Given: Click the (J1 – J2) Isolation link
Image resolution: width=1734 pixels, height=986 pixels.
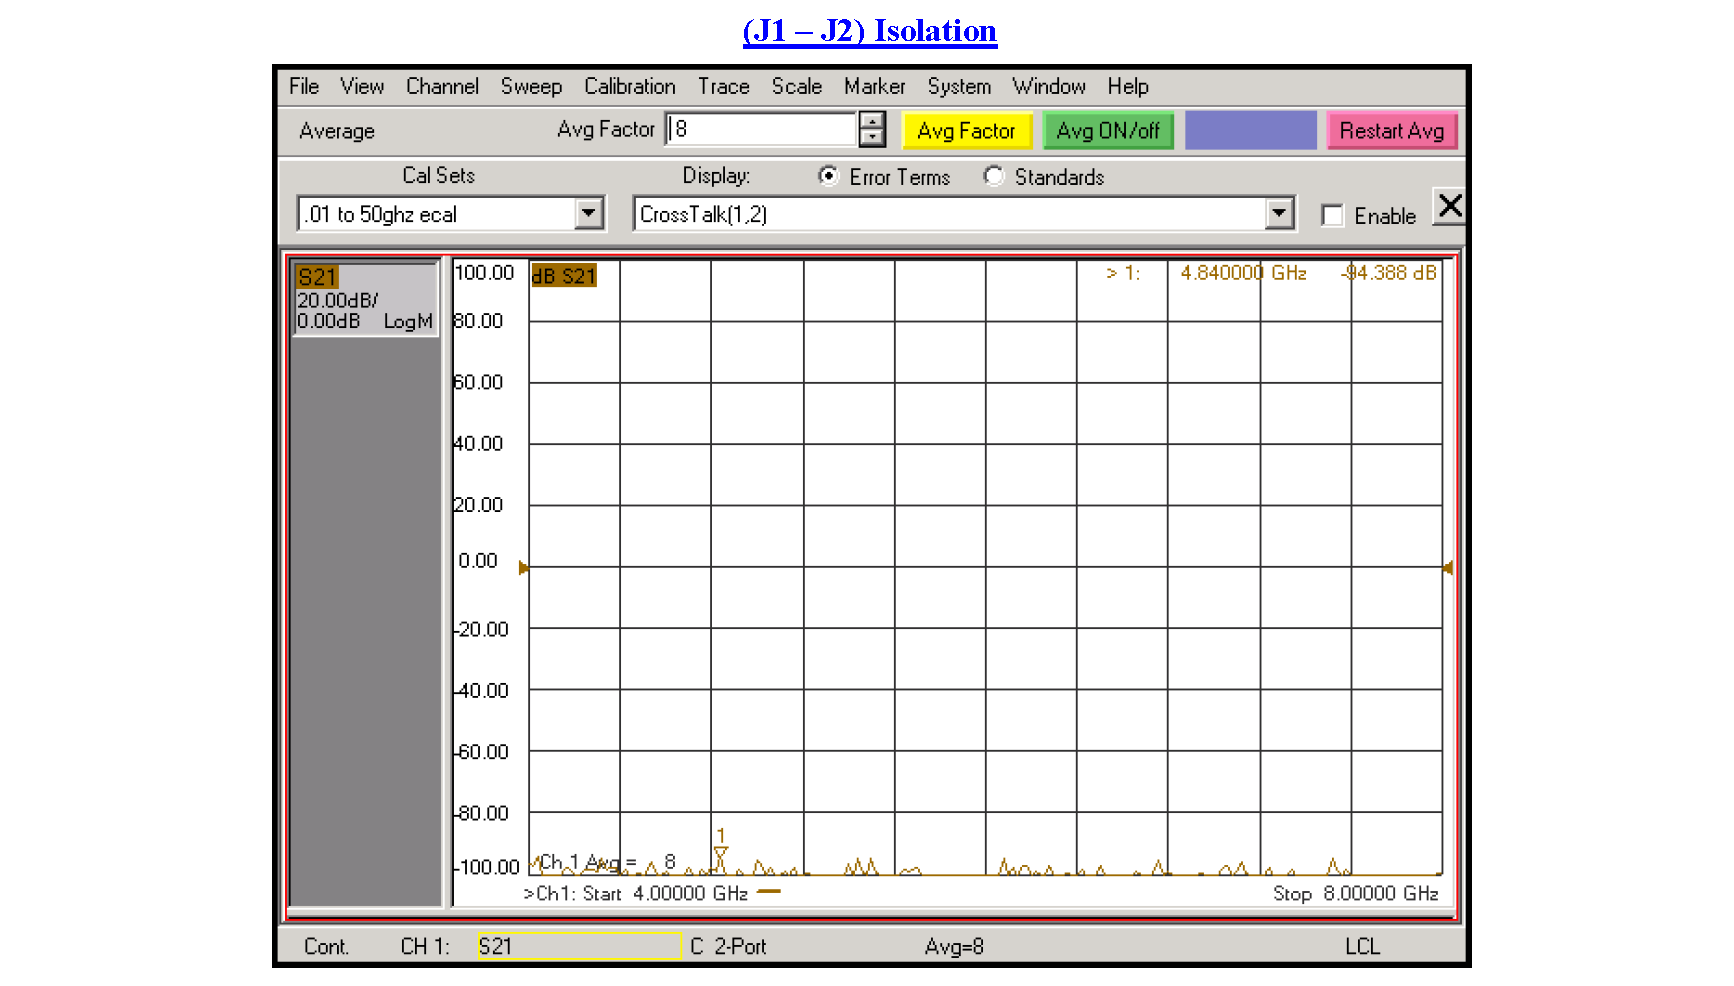Looking at the screenshot, I should click(x=868, y=30).
